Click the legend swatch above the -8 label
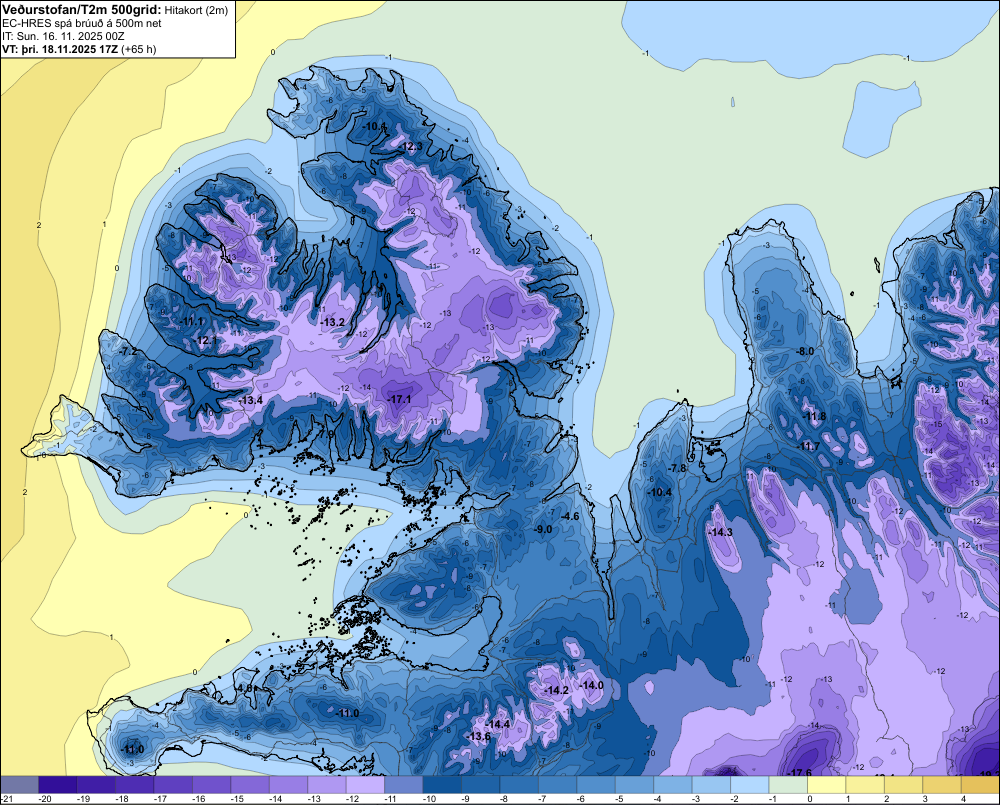Image resolution: width=1000 pixels, height=805 pixels. (x=519, y=785)
